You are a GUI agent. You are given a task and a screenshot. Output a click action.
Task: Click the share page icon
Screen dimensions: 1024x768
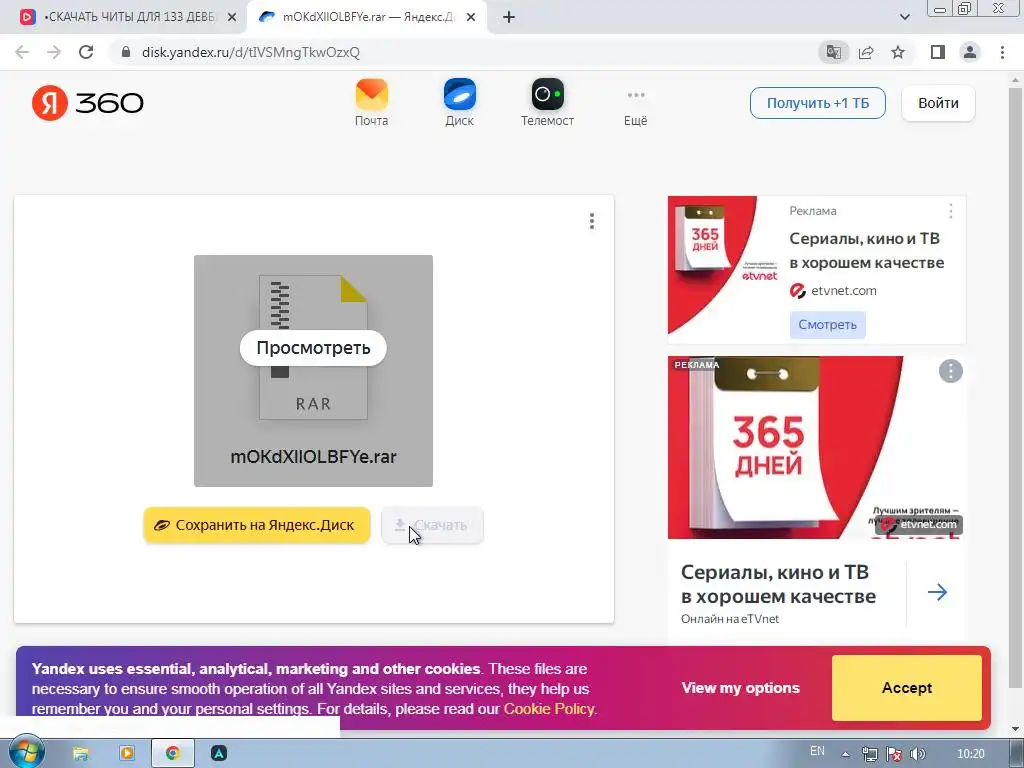[867, 52]
